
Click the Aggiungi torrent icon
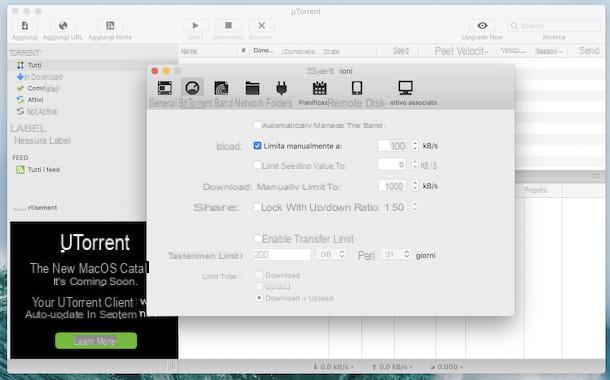pyautogui.click(x=25, y=26)
